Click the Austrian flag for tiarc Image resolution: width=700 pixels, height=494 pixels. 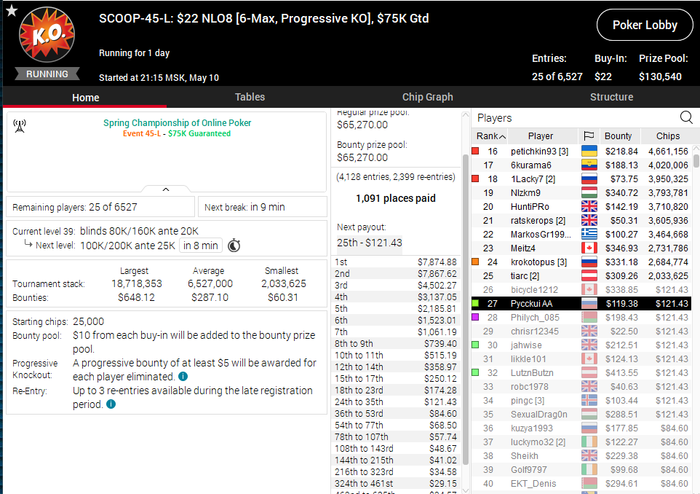(589, 276)
